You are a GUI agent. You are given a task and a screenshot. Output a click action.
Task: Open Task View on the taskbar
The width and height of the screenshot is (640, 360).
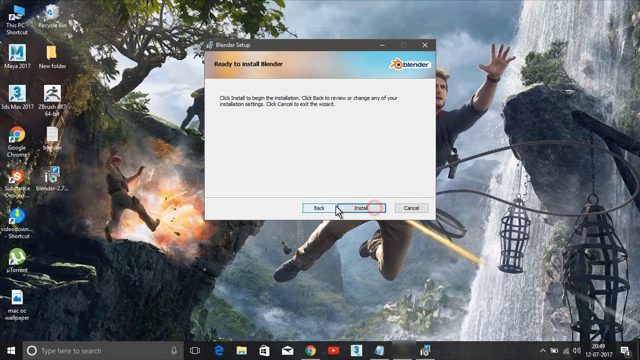click(x=195, y=351)
